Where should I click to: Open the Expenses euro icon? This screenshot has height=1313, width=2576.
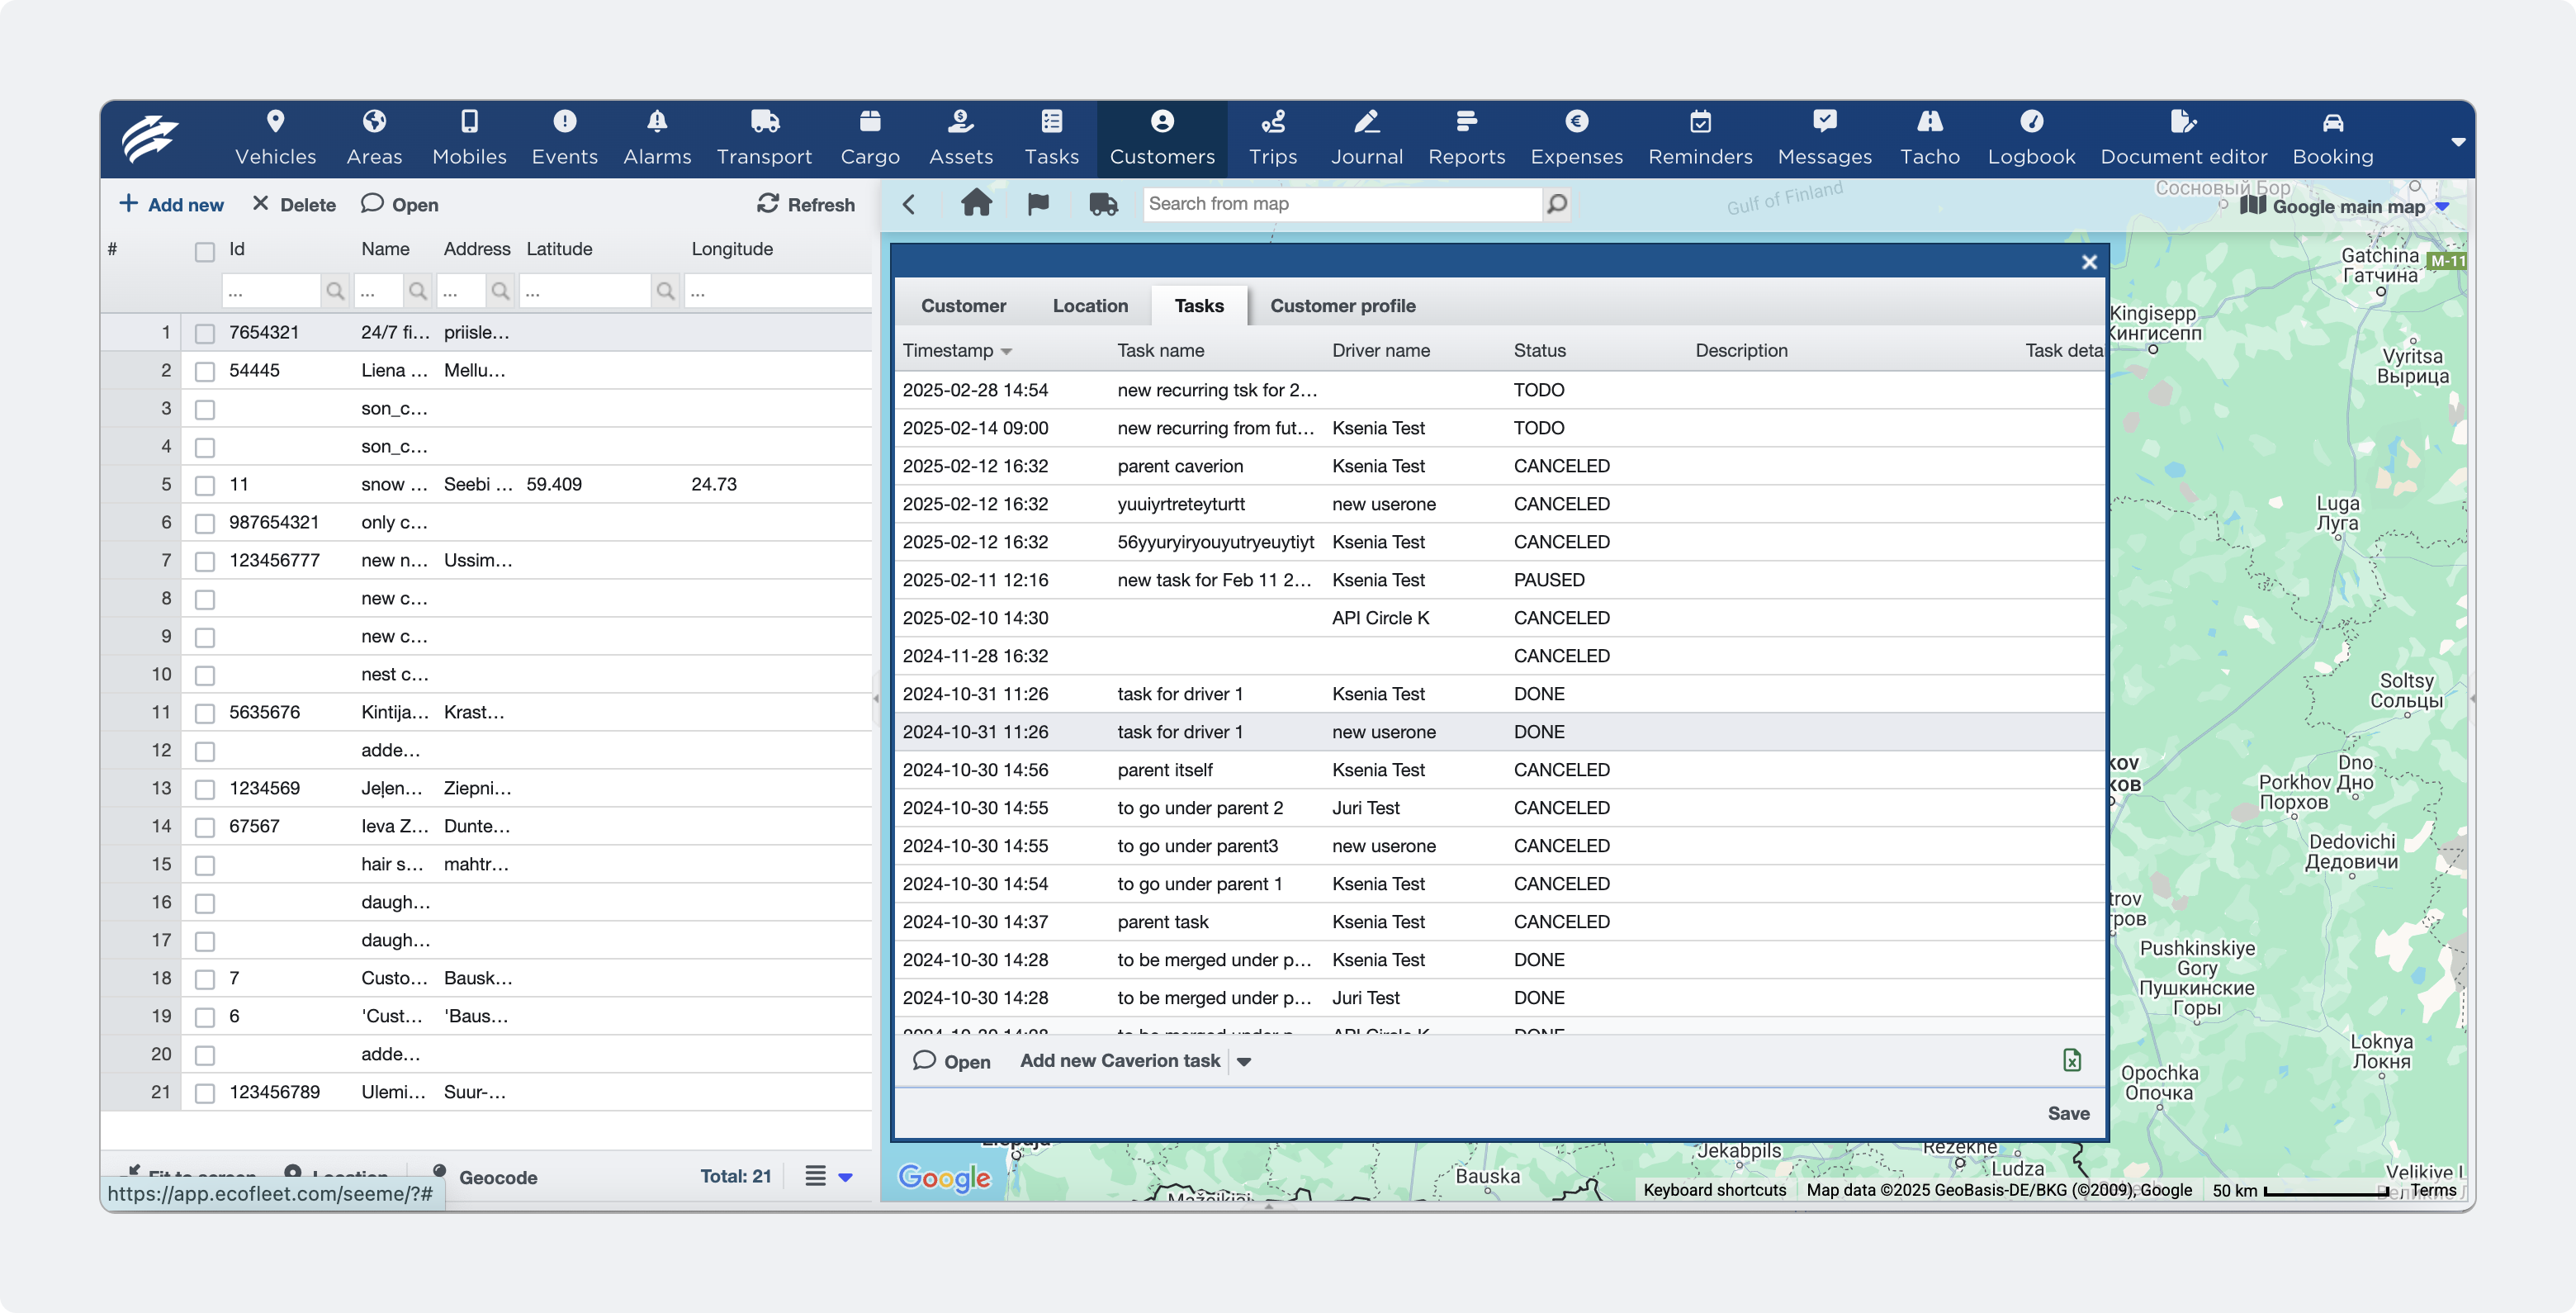[1576, 121]
